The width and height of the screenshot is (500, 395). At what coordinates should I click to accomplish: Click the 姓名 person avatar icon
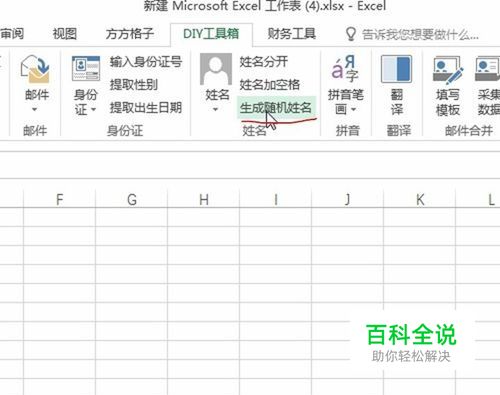click(x=216, y=69)
